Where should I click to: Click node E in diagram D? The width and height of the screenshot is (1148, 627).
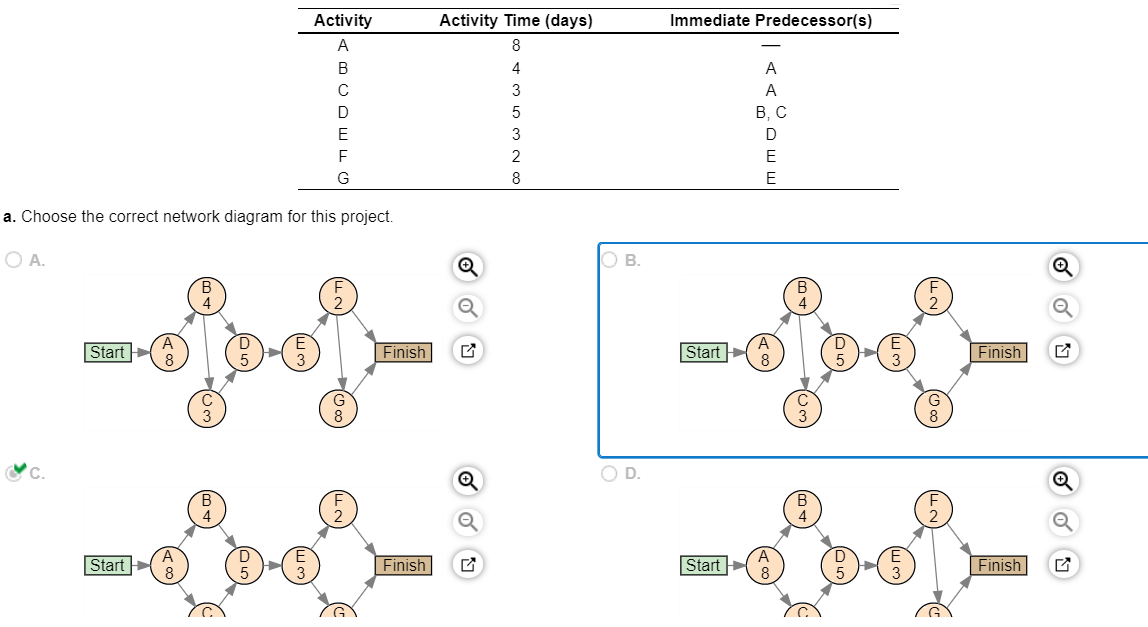895,565
